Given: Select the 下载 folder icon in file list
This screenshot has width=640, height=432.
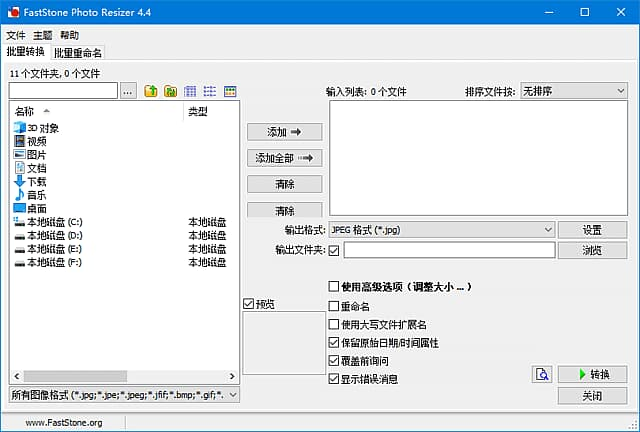Looking at the screenshot, I should 19,182.
